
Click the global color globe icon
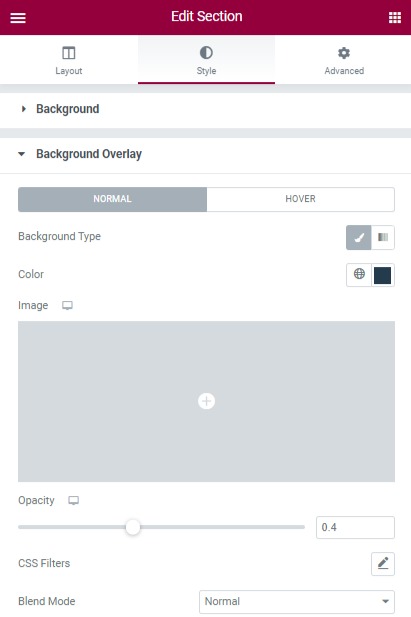click(359, 274)
